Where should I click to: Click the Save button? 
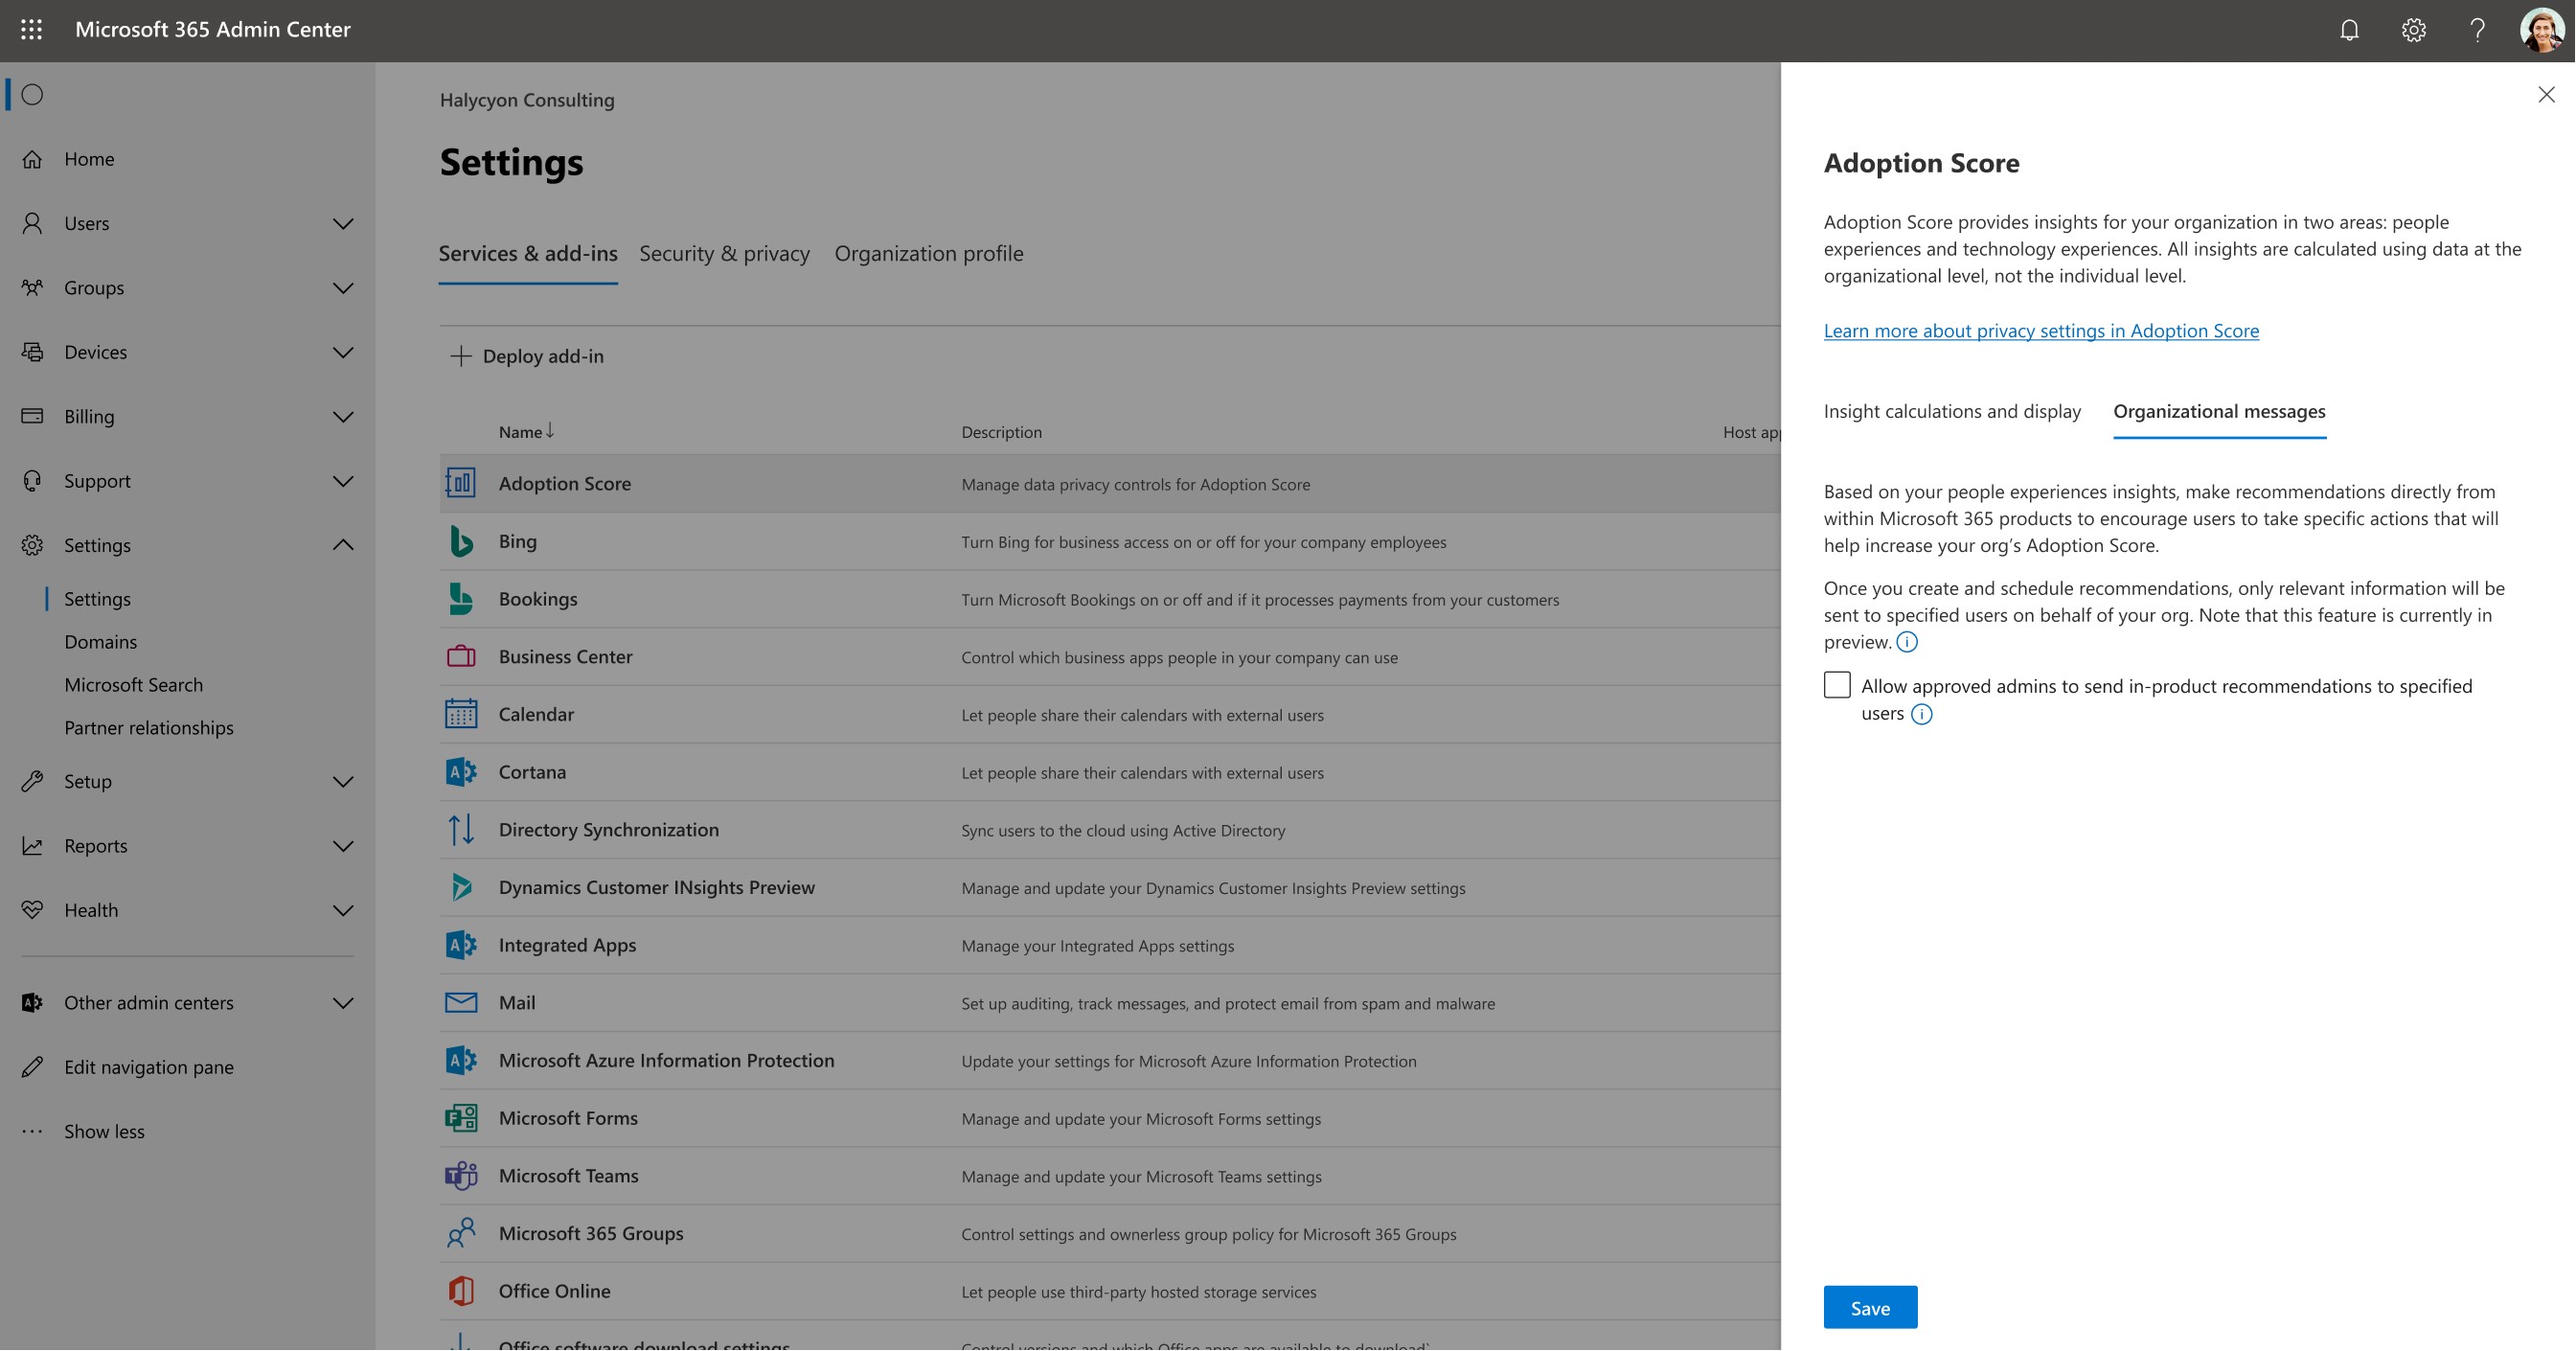coord(1869,1308)
